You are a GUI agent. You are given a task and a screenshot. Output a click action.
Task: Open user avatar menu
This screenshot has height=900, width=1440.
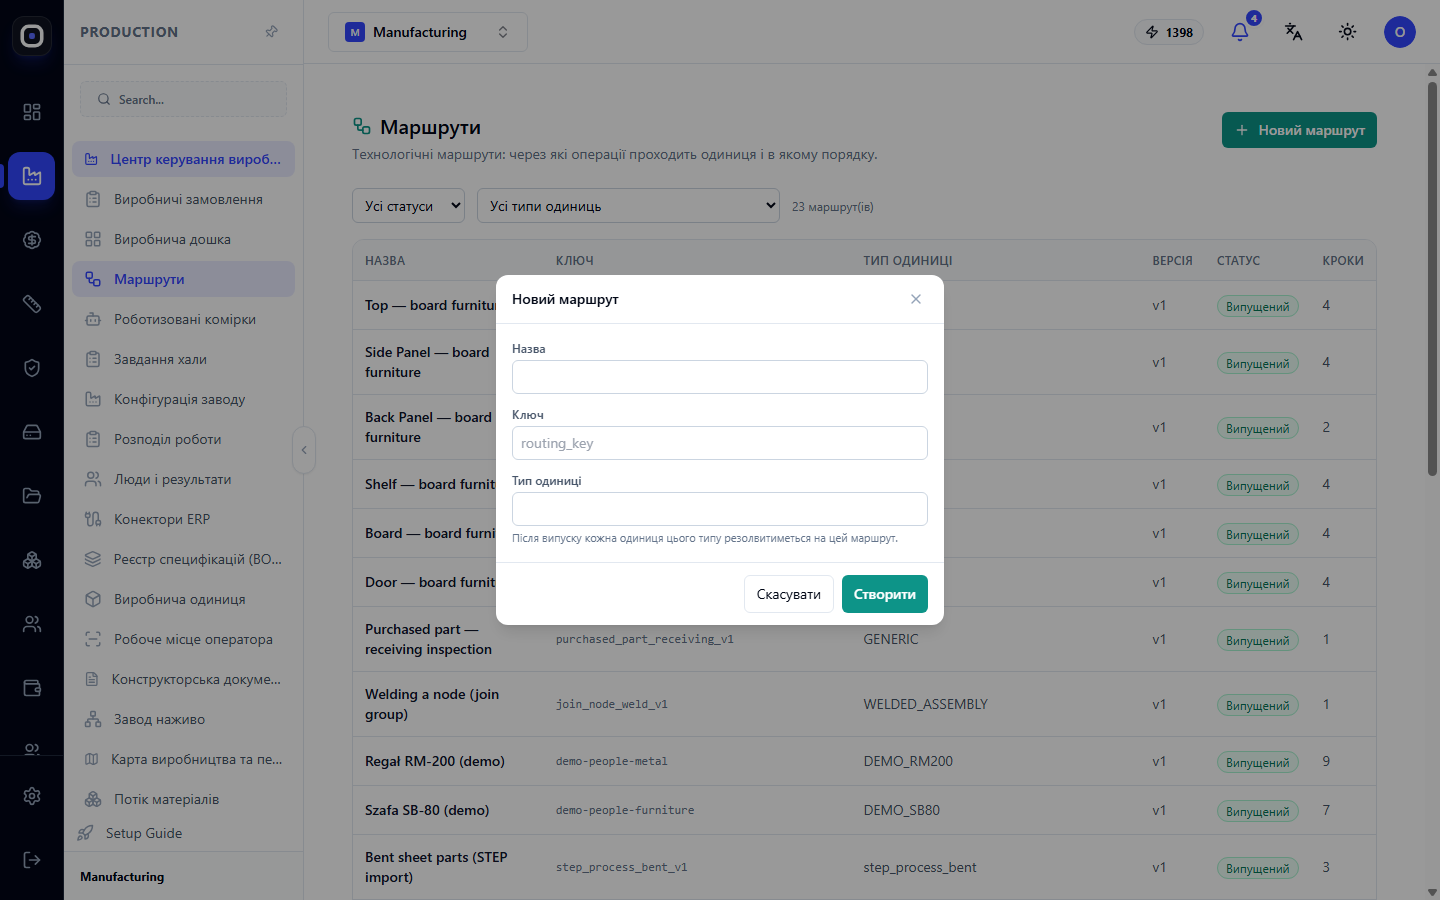(x=1400, y=32)
